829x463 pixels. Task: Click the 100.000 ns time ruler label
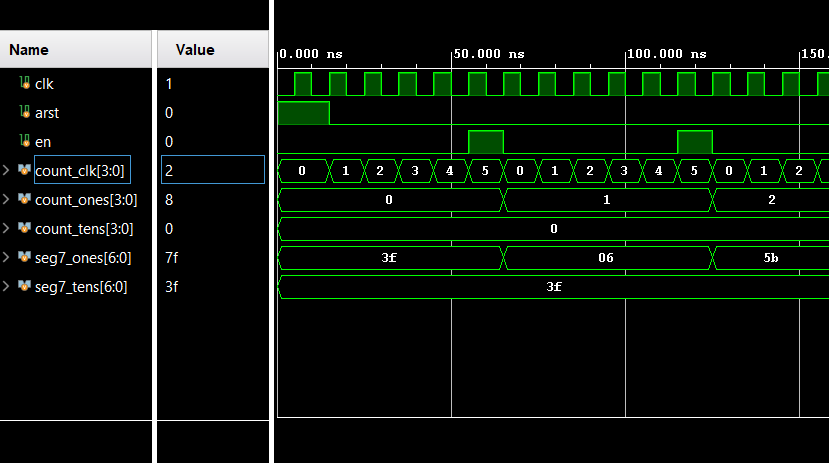click(x=667, y=54)
